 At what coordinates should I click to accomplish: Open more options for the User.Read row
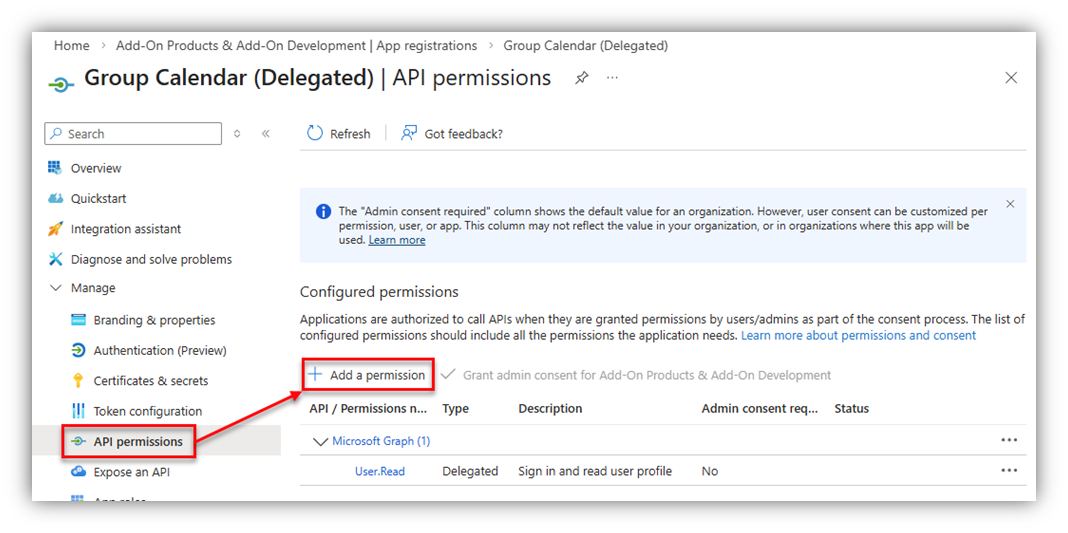(1009, 471)
